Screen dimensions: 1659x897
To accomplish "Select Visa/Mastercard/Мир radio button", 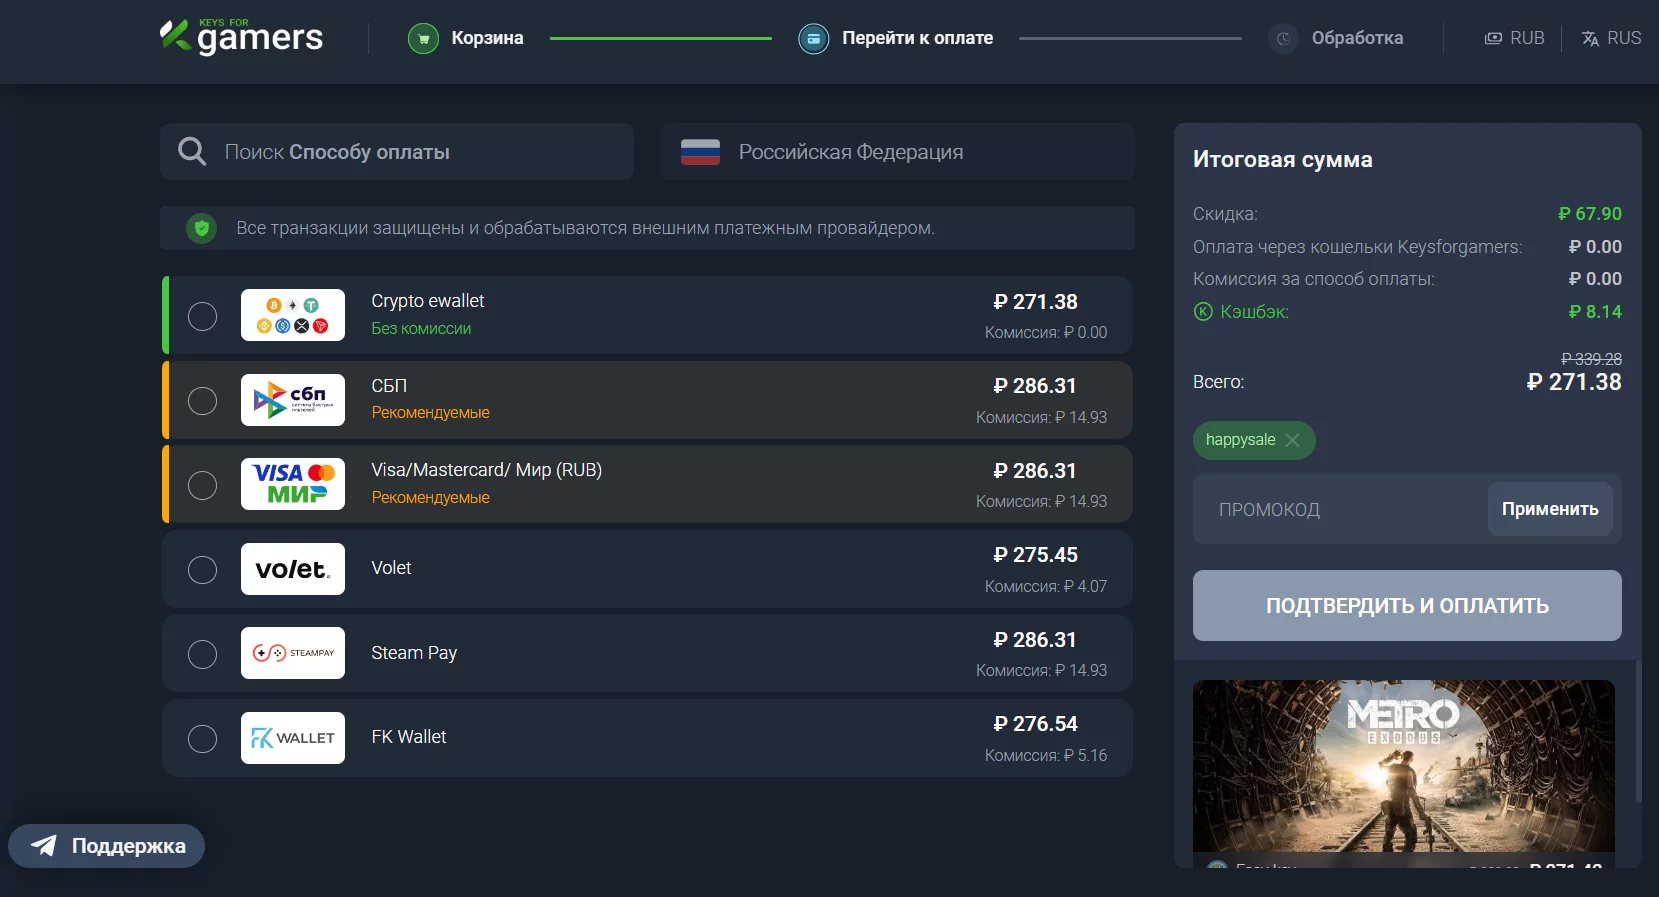I will pyautogui.click(x=203, y=485).
